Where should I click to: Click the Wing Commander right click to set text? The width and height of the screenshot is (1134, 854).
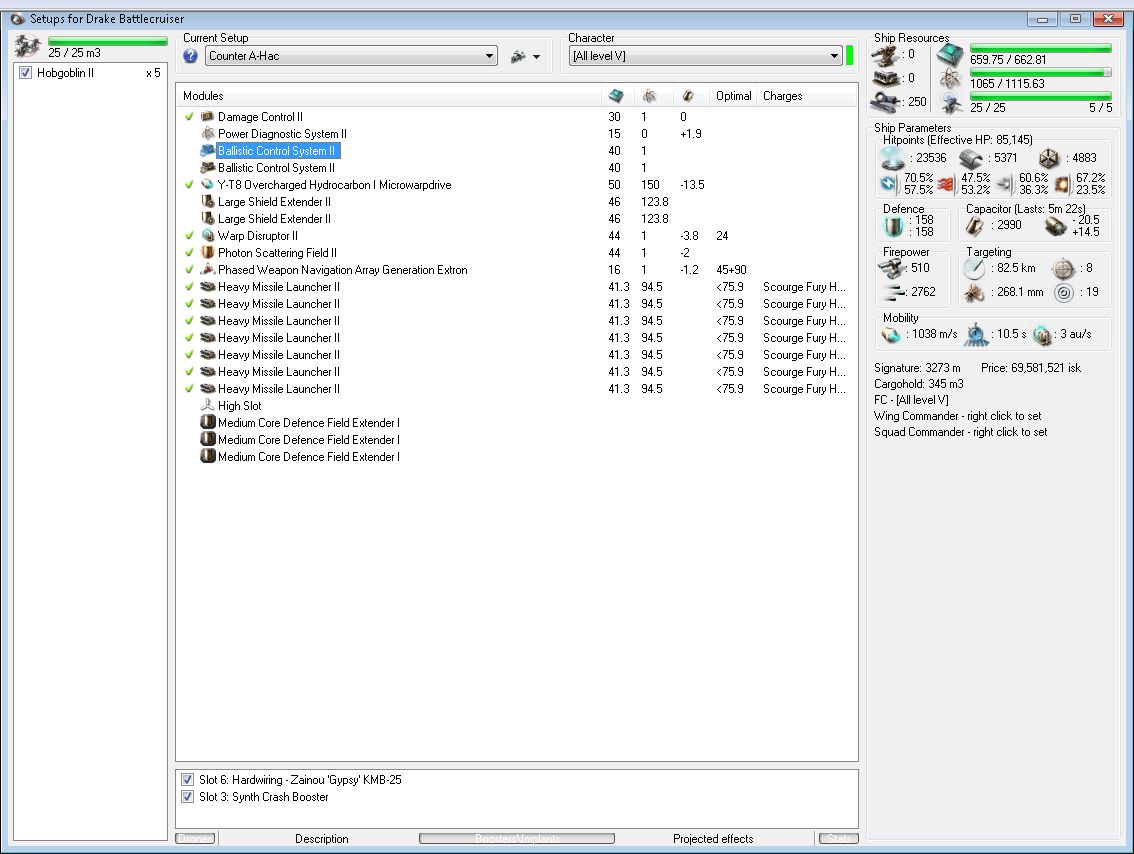click(x=958, y=416)
